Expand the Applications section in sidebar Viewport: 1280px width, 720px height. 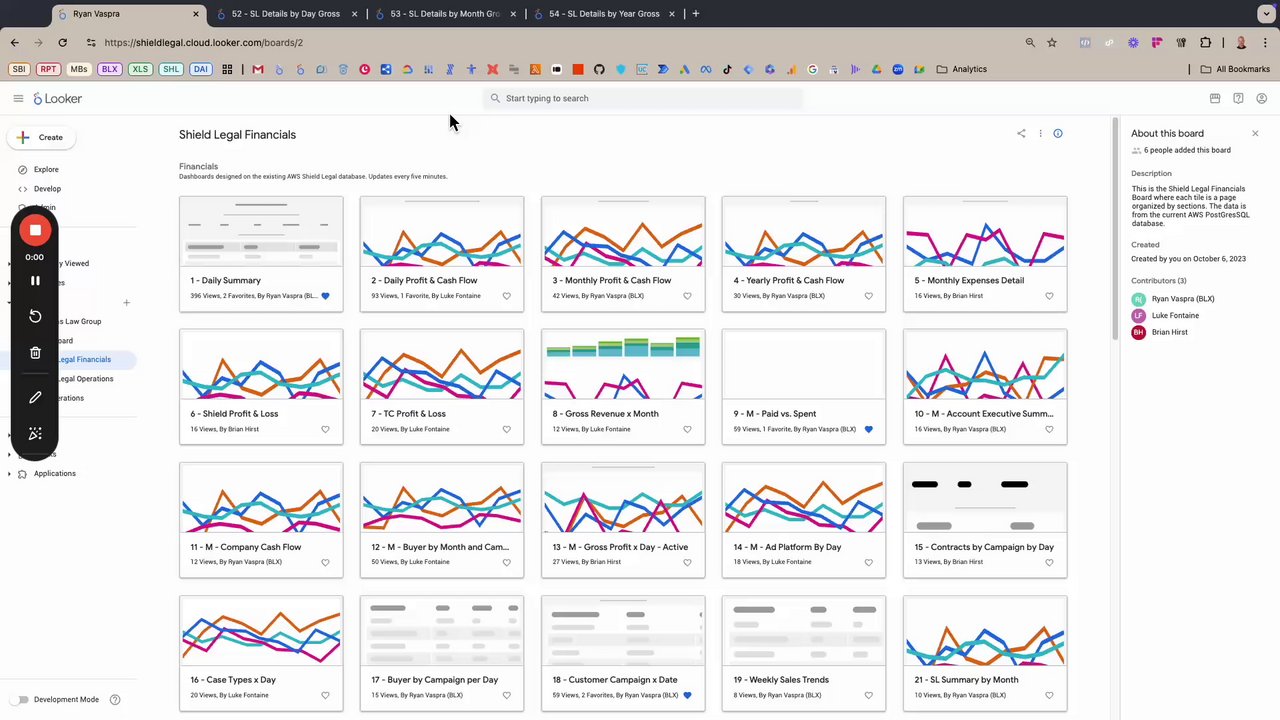point(9,473)
